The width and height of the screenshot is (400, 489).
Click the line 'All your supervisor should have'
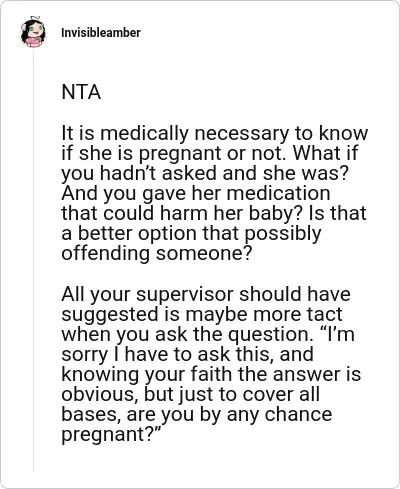click(x=206, y=295)
